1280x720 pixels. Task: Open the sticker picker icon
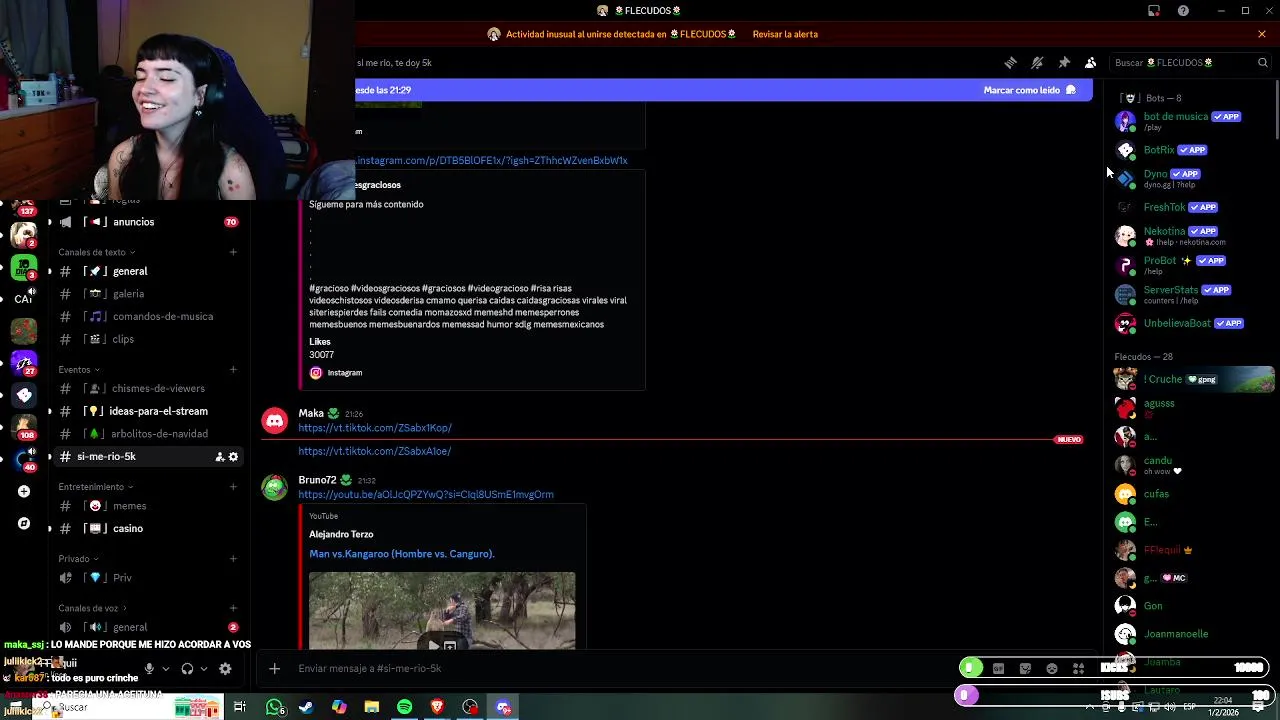(x=1025, y=668)
